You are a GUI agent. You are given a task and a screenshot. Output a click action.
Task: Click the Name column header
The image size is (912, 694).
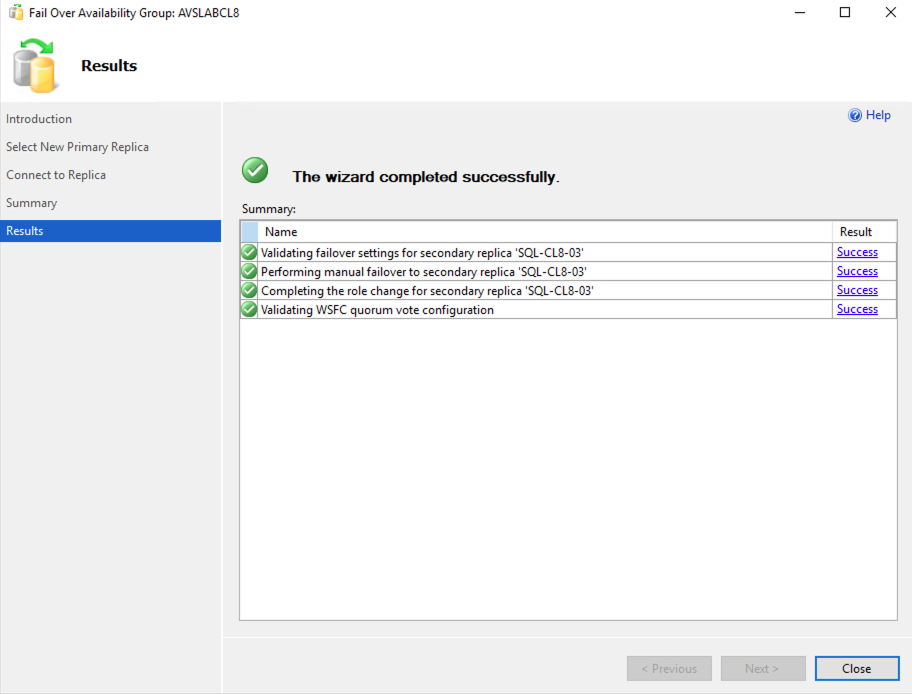(545, 232)
